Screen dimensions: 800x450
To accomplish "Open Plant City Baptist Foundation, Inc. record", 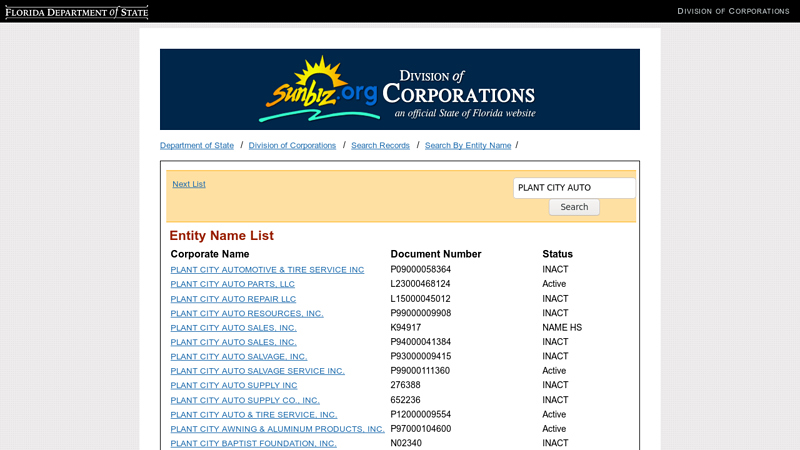I will (254, 443).
